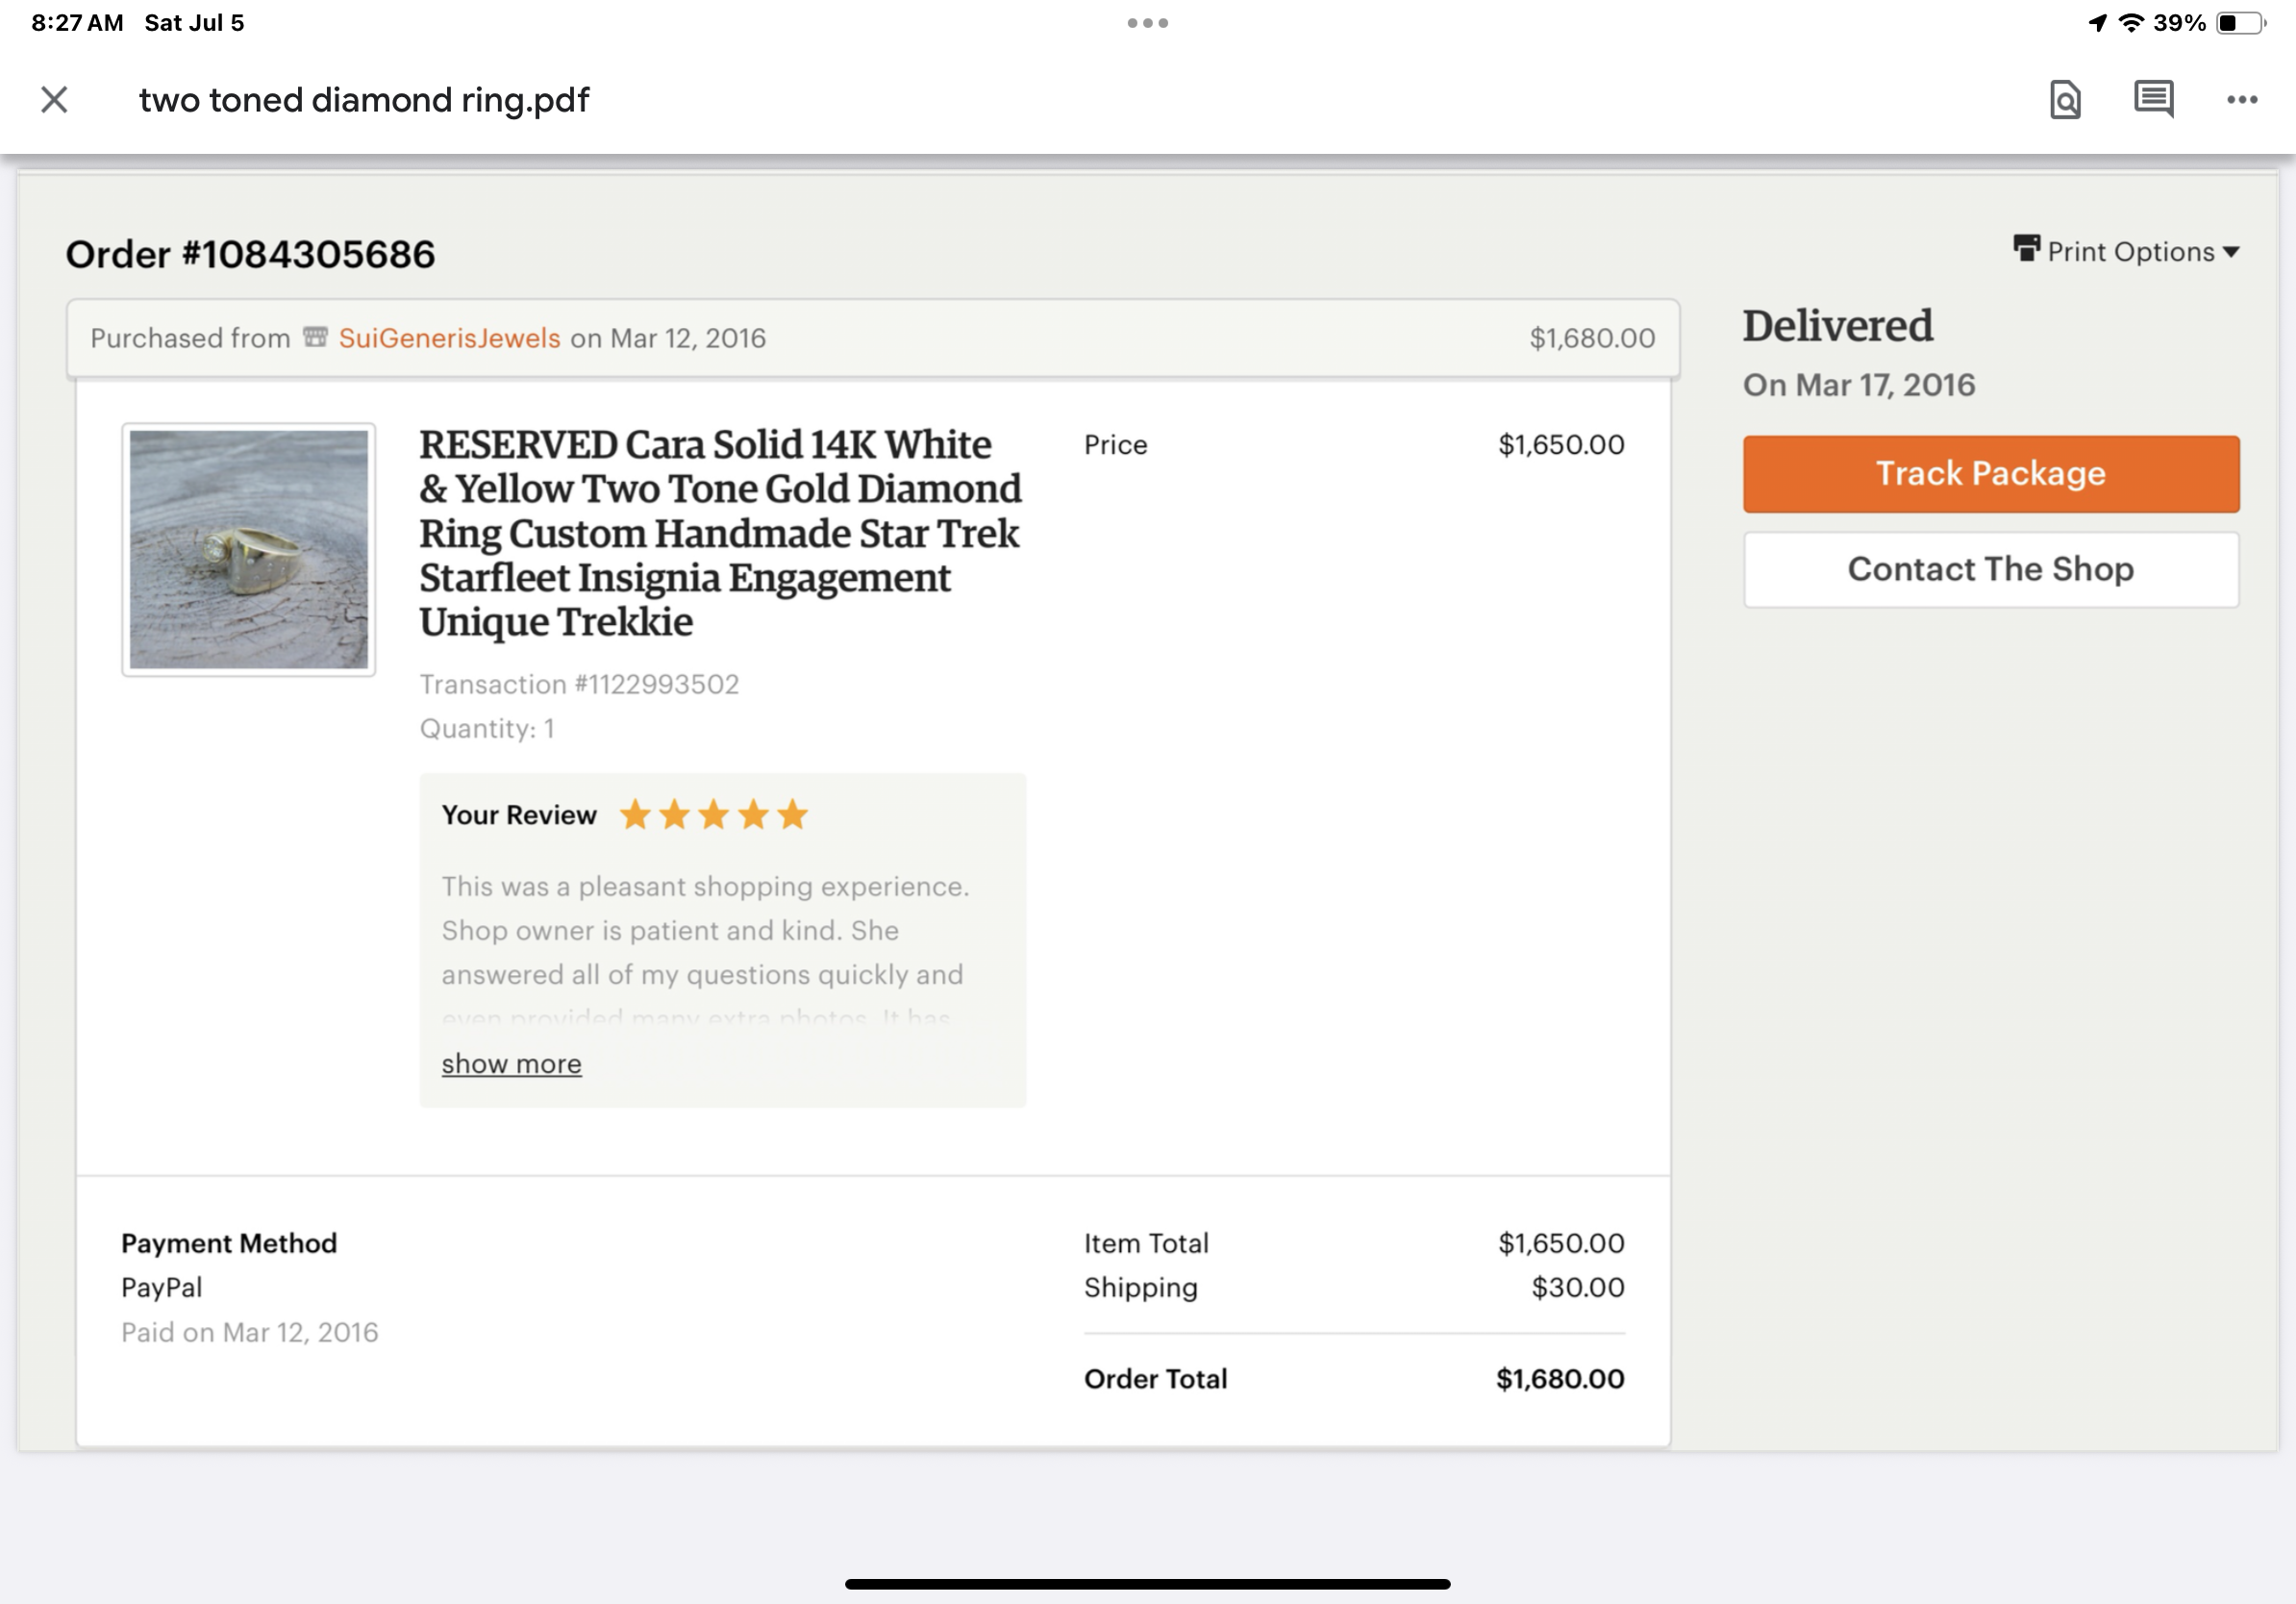Click the shop icon before SuiGenerisJewels
Image resolution: width=2296 pixels, height=1604 pixels.
tap(315, 337)
